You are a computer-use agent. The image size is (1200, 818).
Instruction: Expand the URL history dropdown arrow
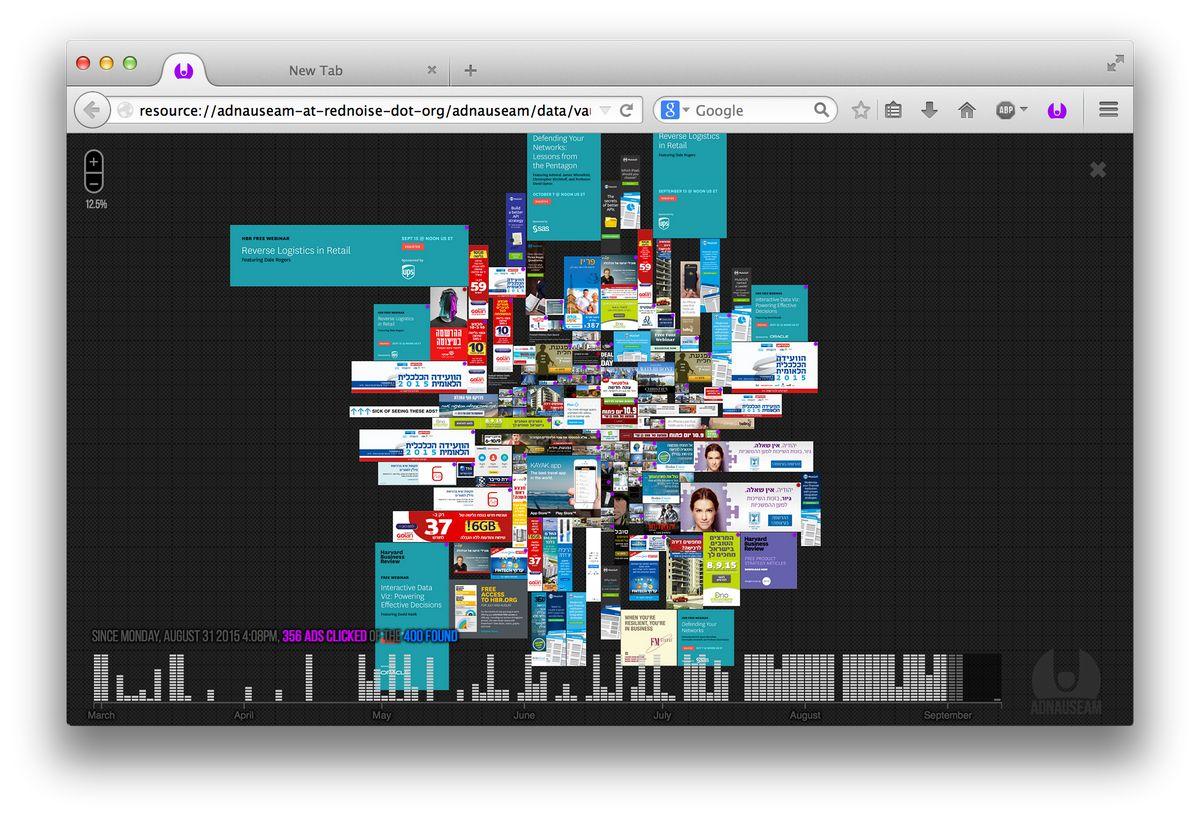[605, 110]
